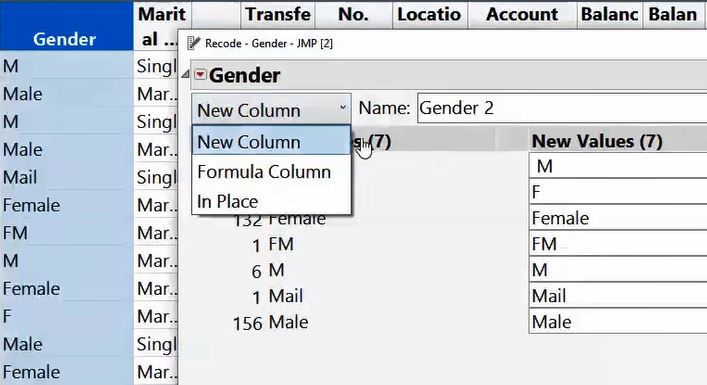Select the first M cell in Gender column
The width and height of the screenshot is (707, 385).
point(66,66)
